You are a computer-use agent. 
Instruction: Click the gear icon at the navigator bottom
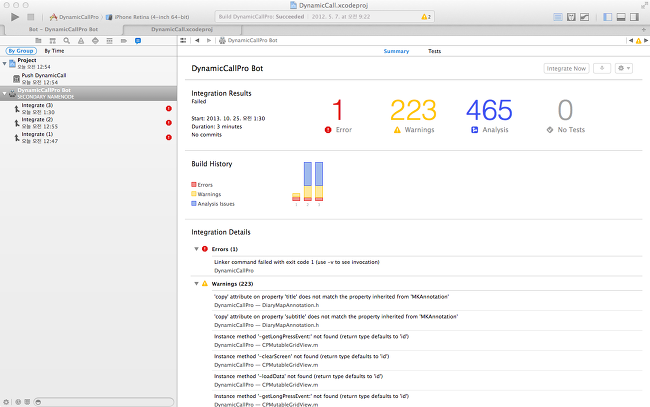6,402
